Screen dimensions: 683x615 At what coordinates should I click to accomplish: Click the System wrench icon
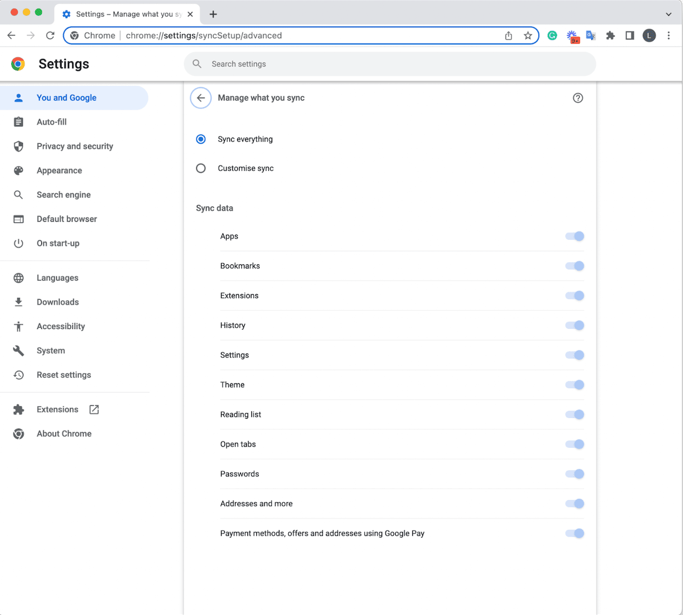click(18, 351)
